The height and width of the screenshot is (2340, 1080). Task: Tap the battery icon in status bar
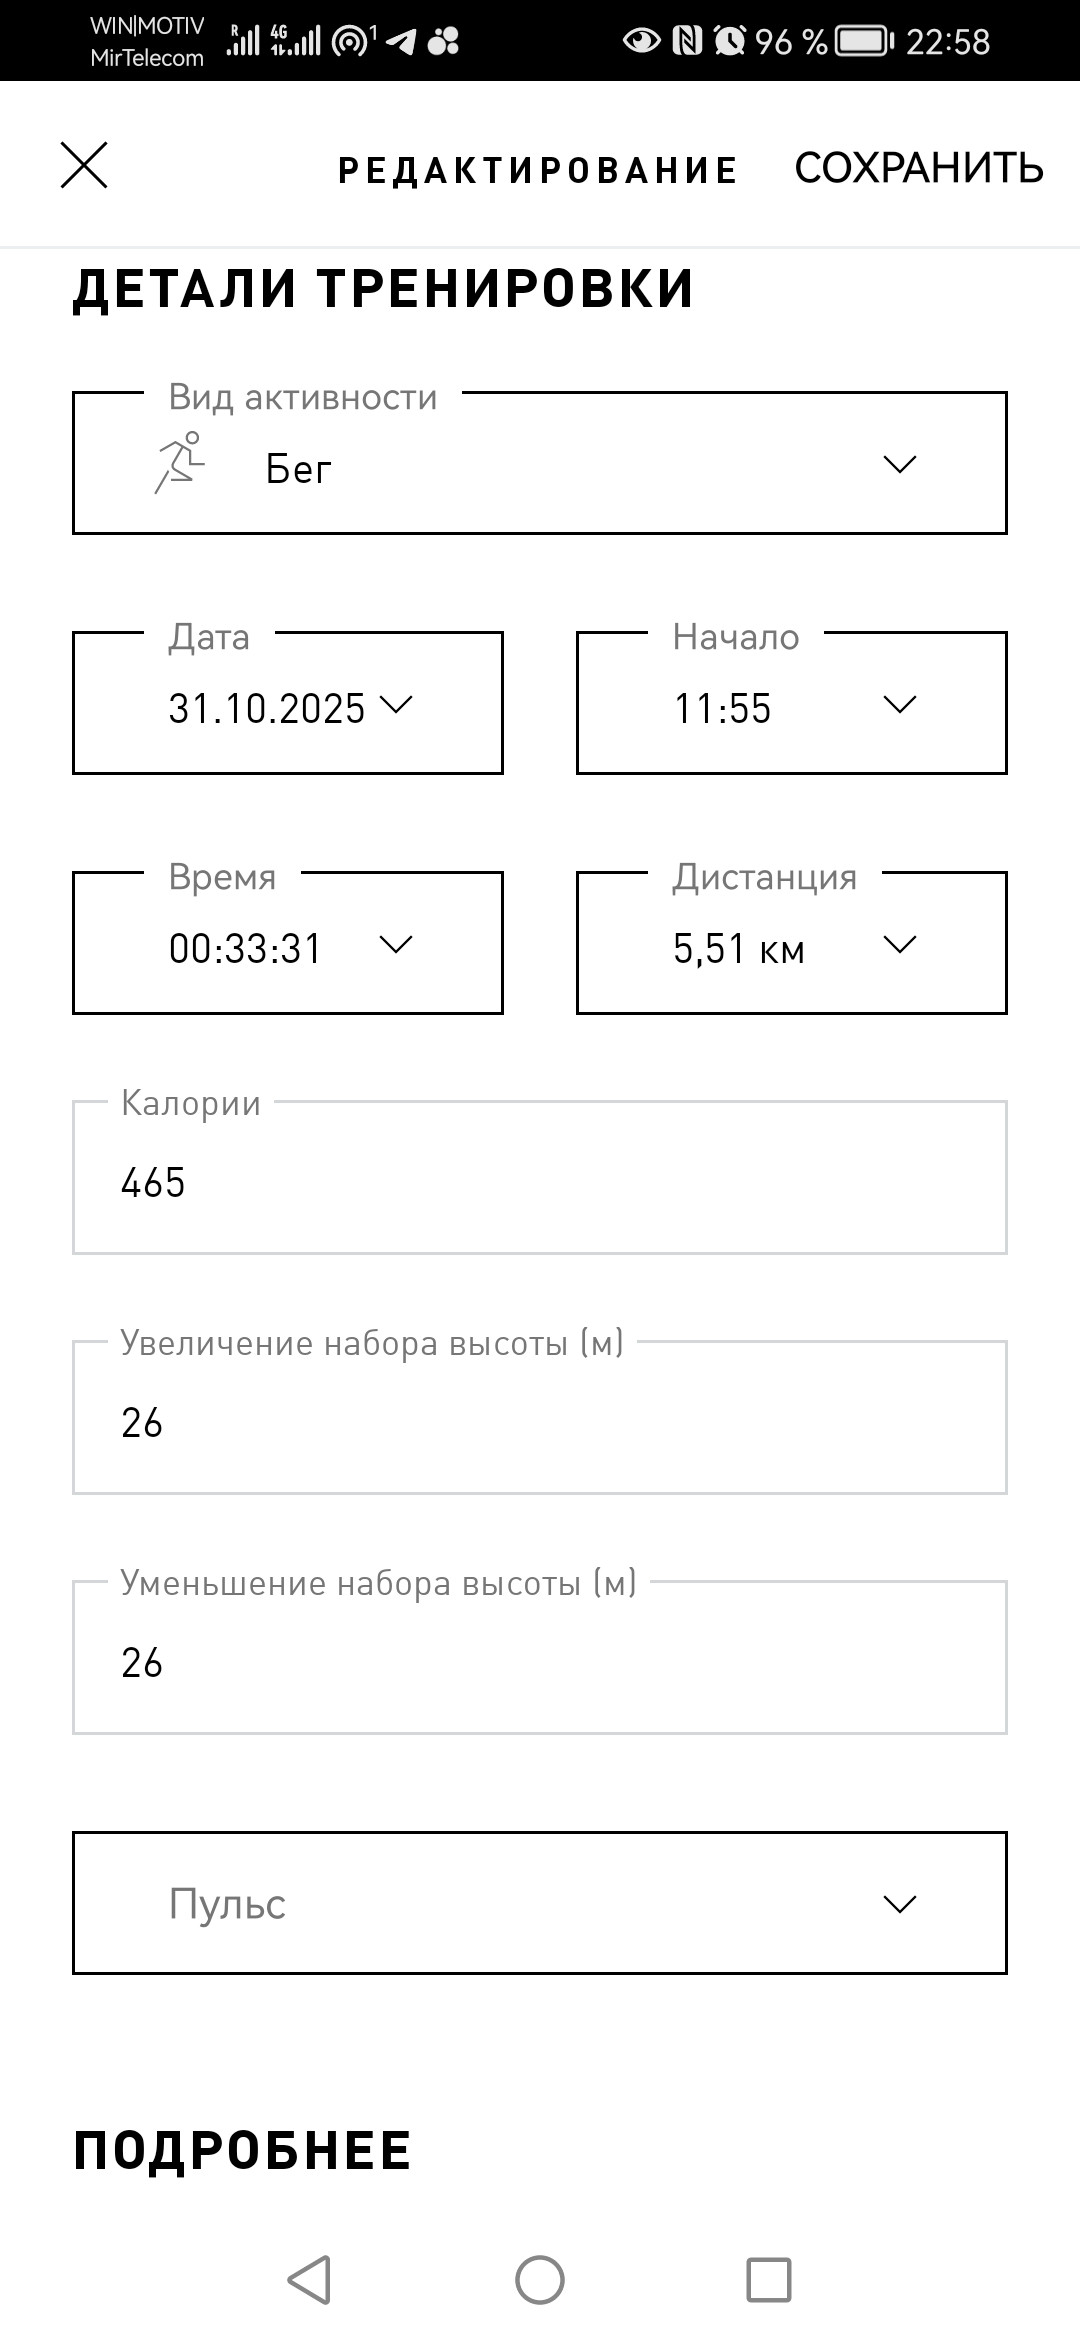865,41
